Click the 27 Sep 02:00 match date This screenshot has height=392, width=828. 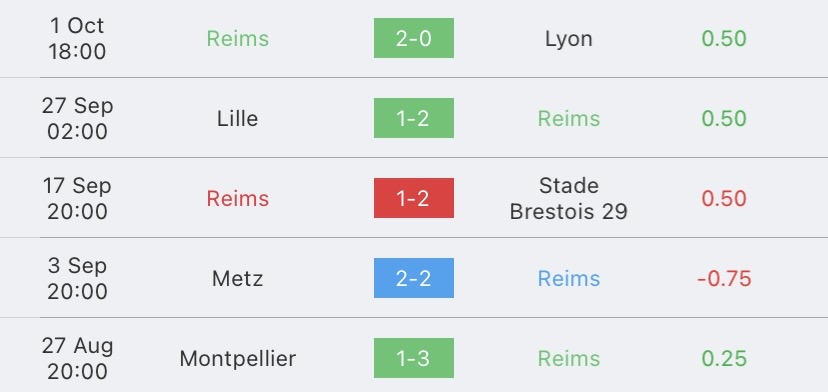tap(77, 118)
